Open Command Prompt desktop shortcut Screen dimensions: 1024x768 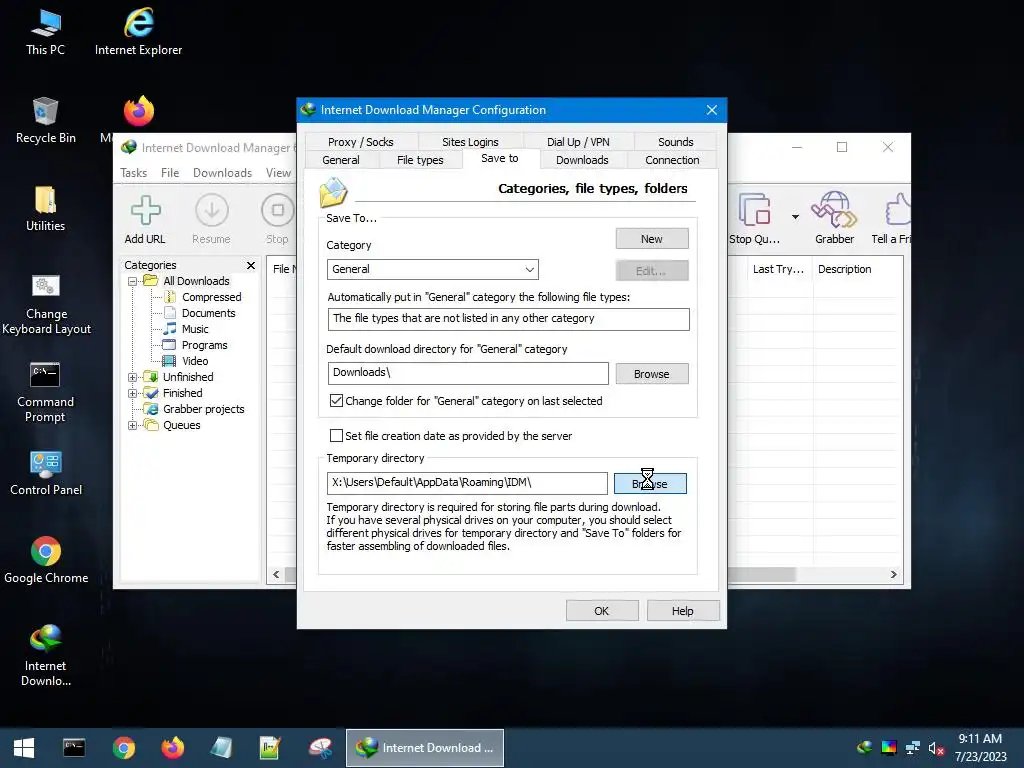45,392
